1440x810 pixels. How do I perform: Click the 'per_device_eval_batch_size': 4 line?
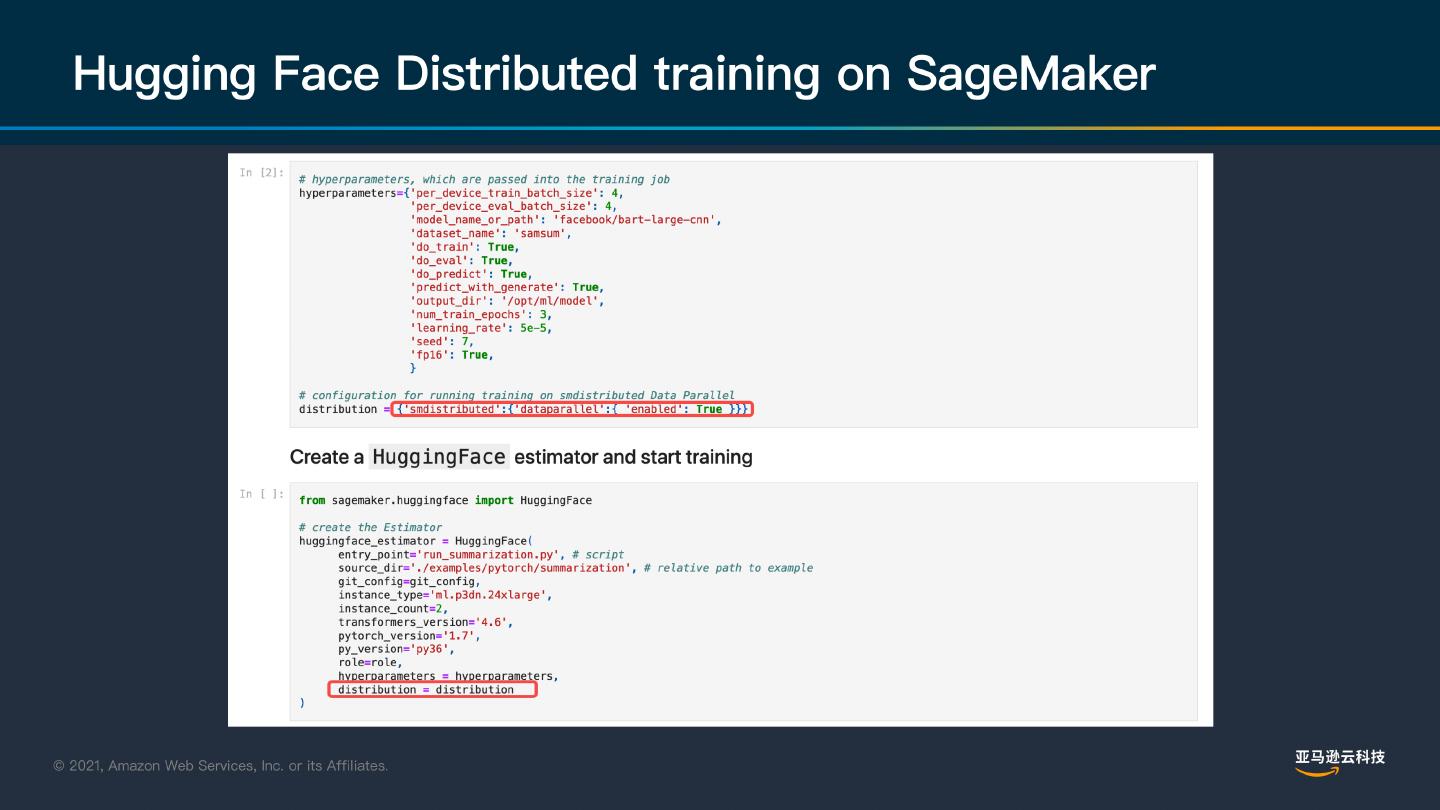pos(514,206)
